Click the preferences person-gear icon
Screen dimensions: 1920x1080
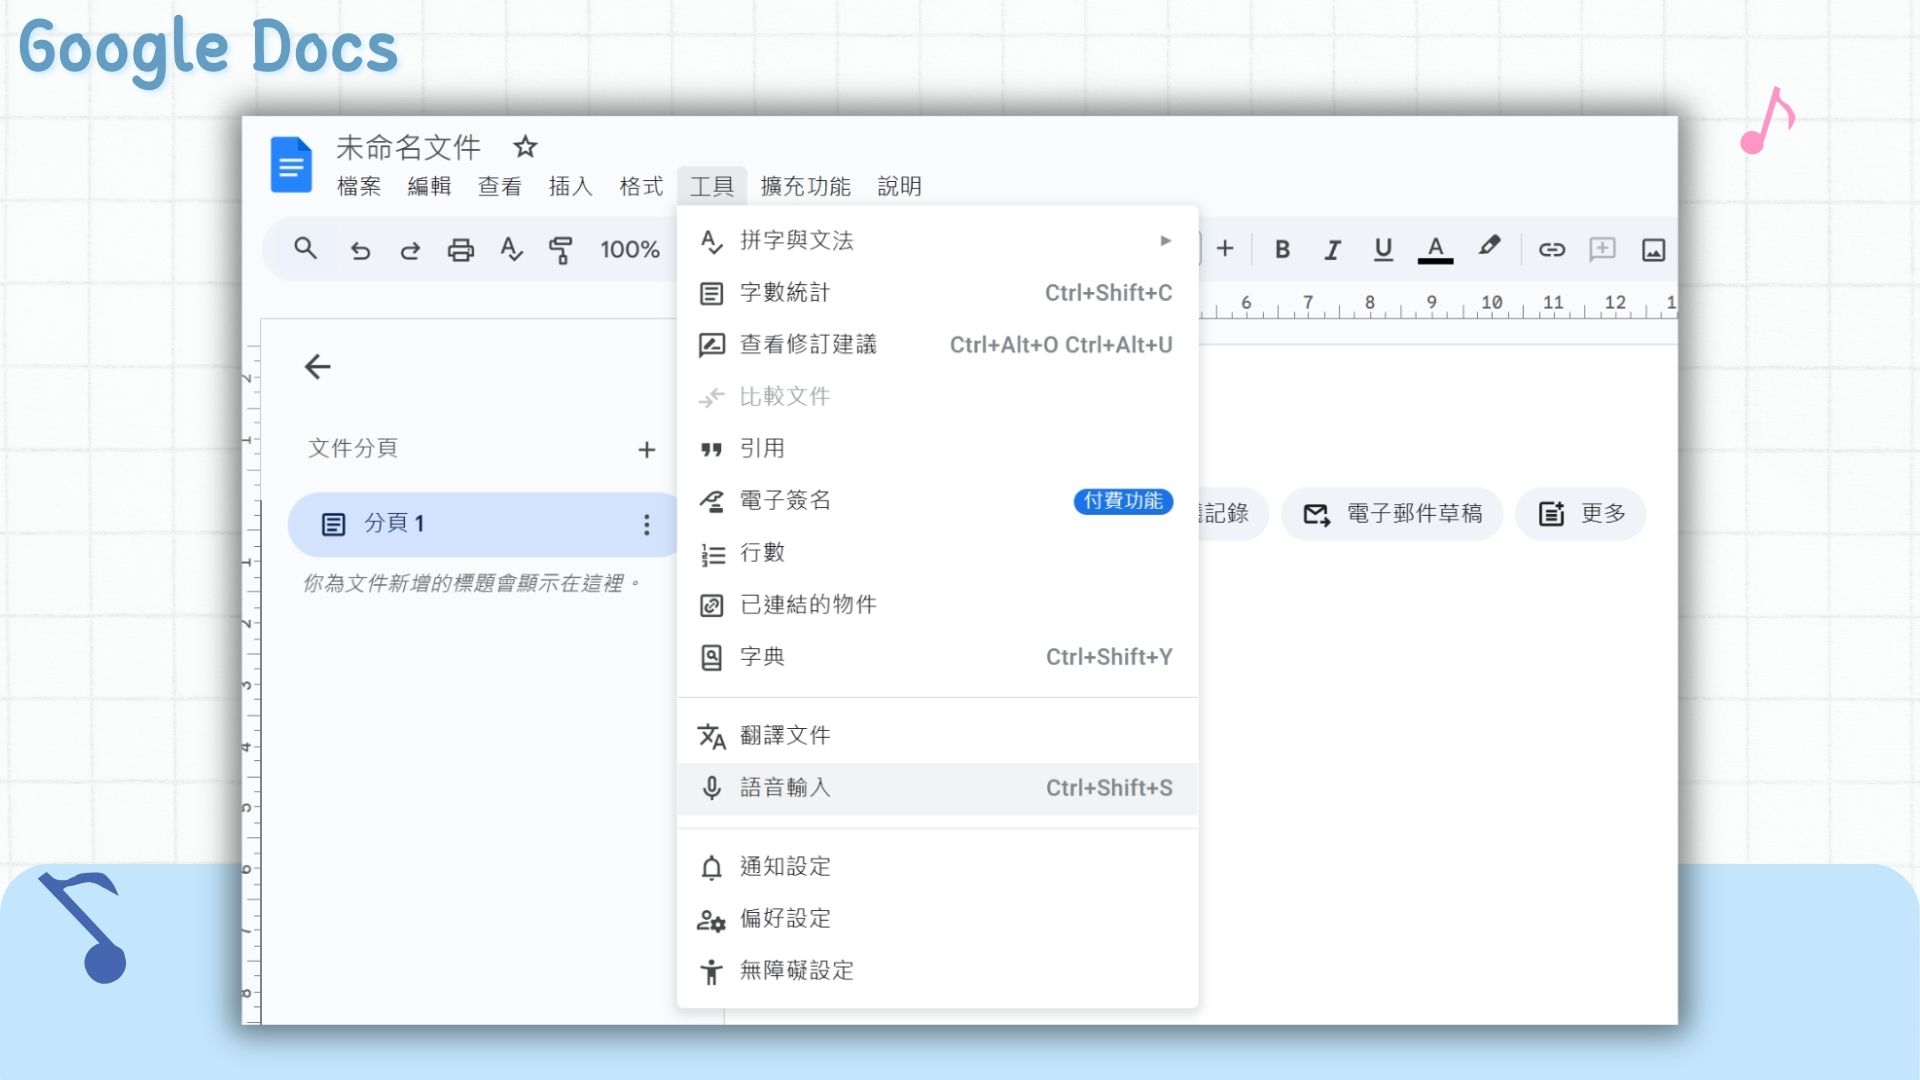tap(711, 920)
